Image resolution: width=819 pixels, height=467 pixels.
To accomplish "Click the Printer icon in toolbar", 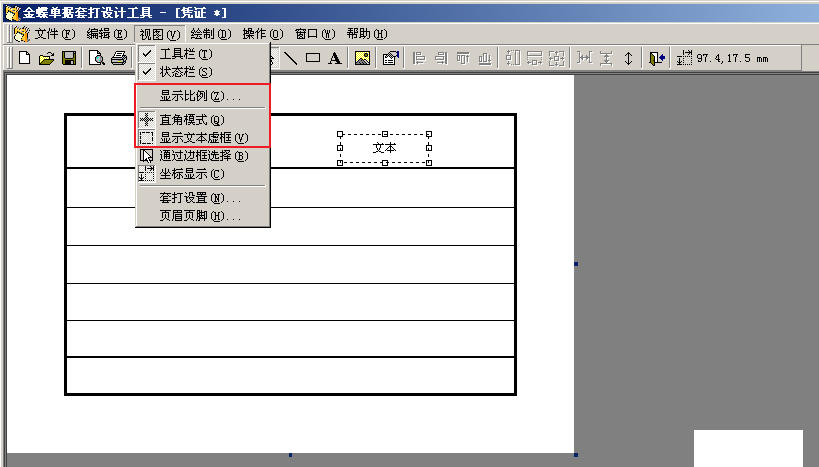I will (119, 58).
